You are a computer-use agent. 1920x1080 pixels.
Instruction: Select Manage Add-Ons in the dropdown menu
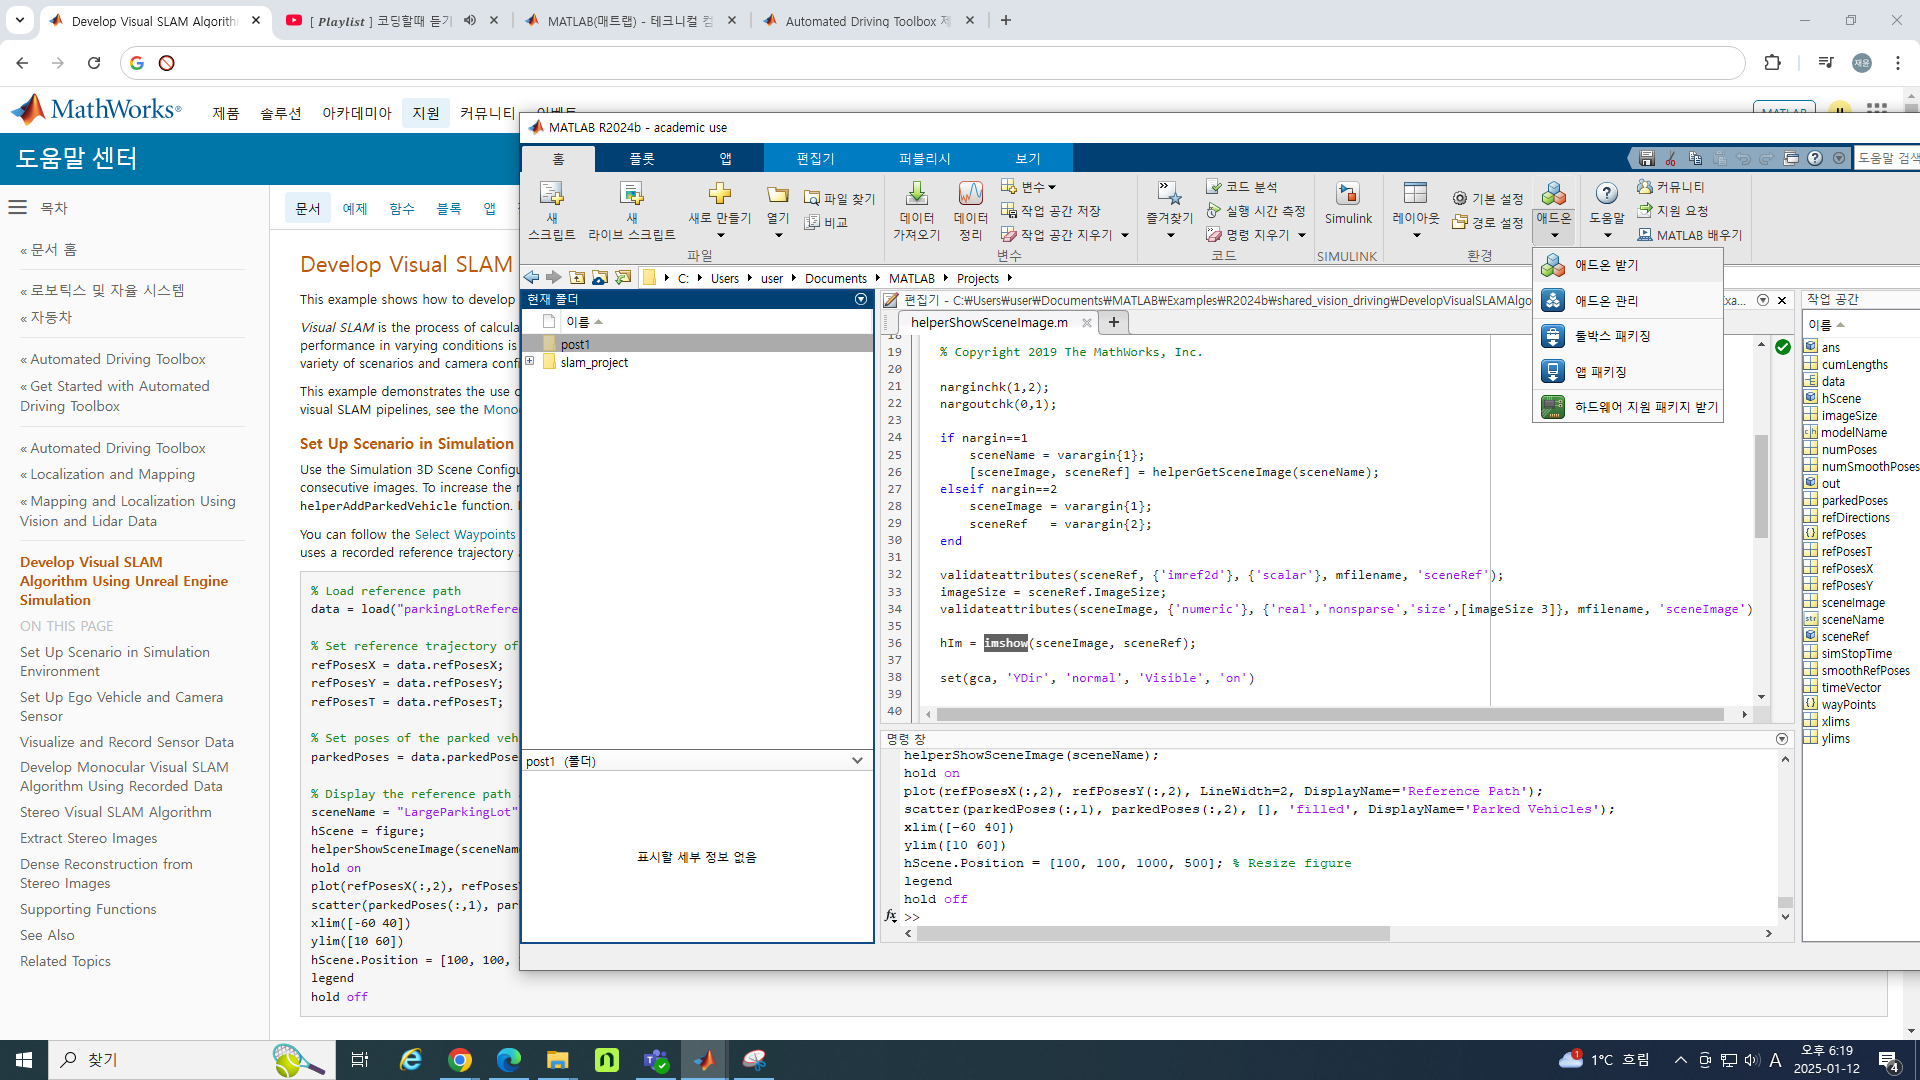click(x=1607, y=301)
